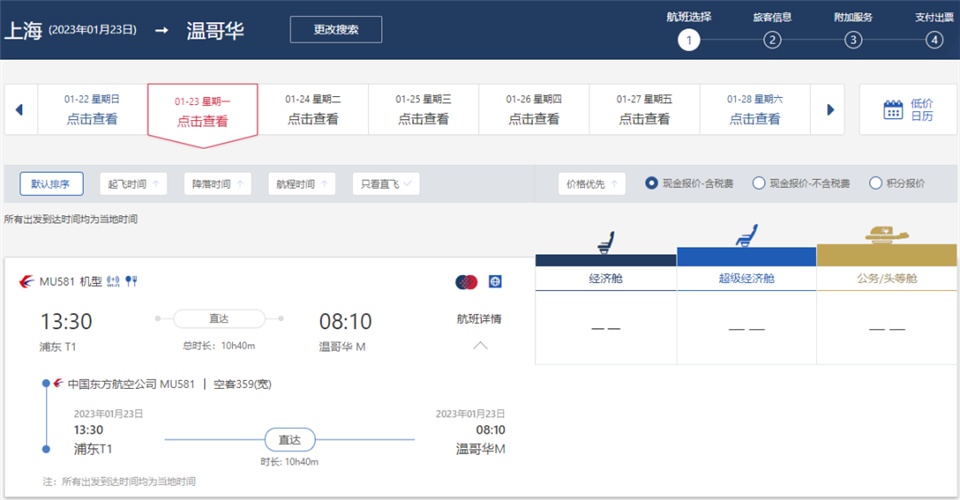Click 总时长: 10h40m text
This screenshot has height=500, width=960.
coord(219,346)
